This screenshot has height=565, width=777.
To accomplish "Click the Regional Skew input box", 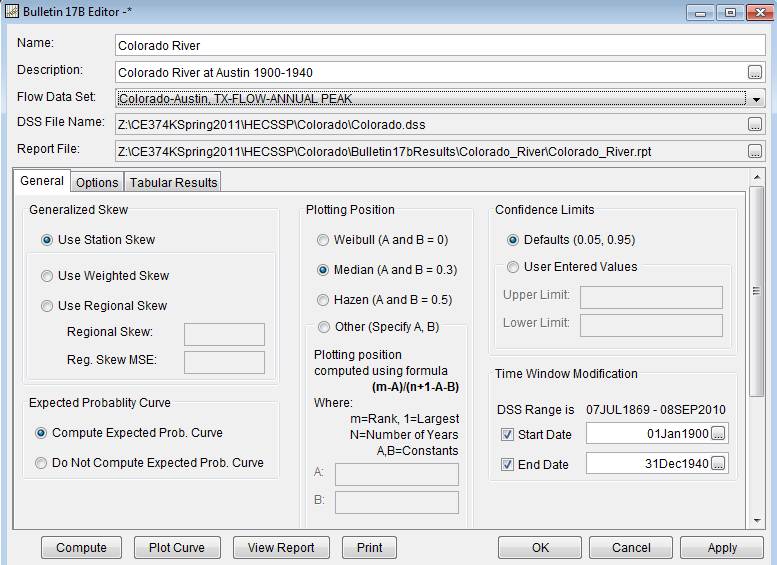I will click(224, 335).
